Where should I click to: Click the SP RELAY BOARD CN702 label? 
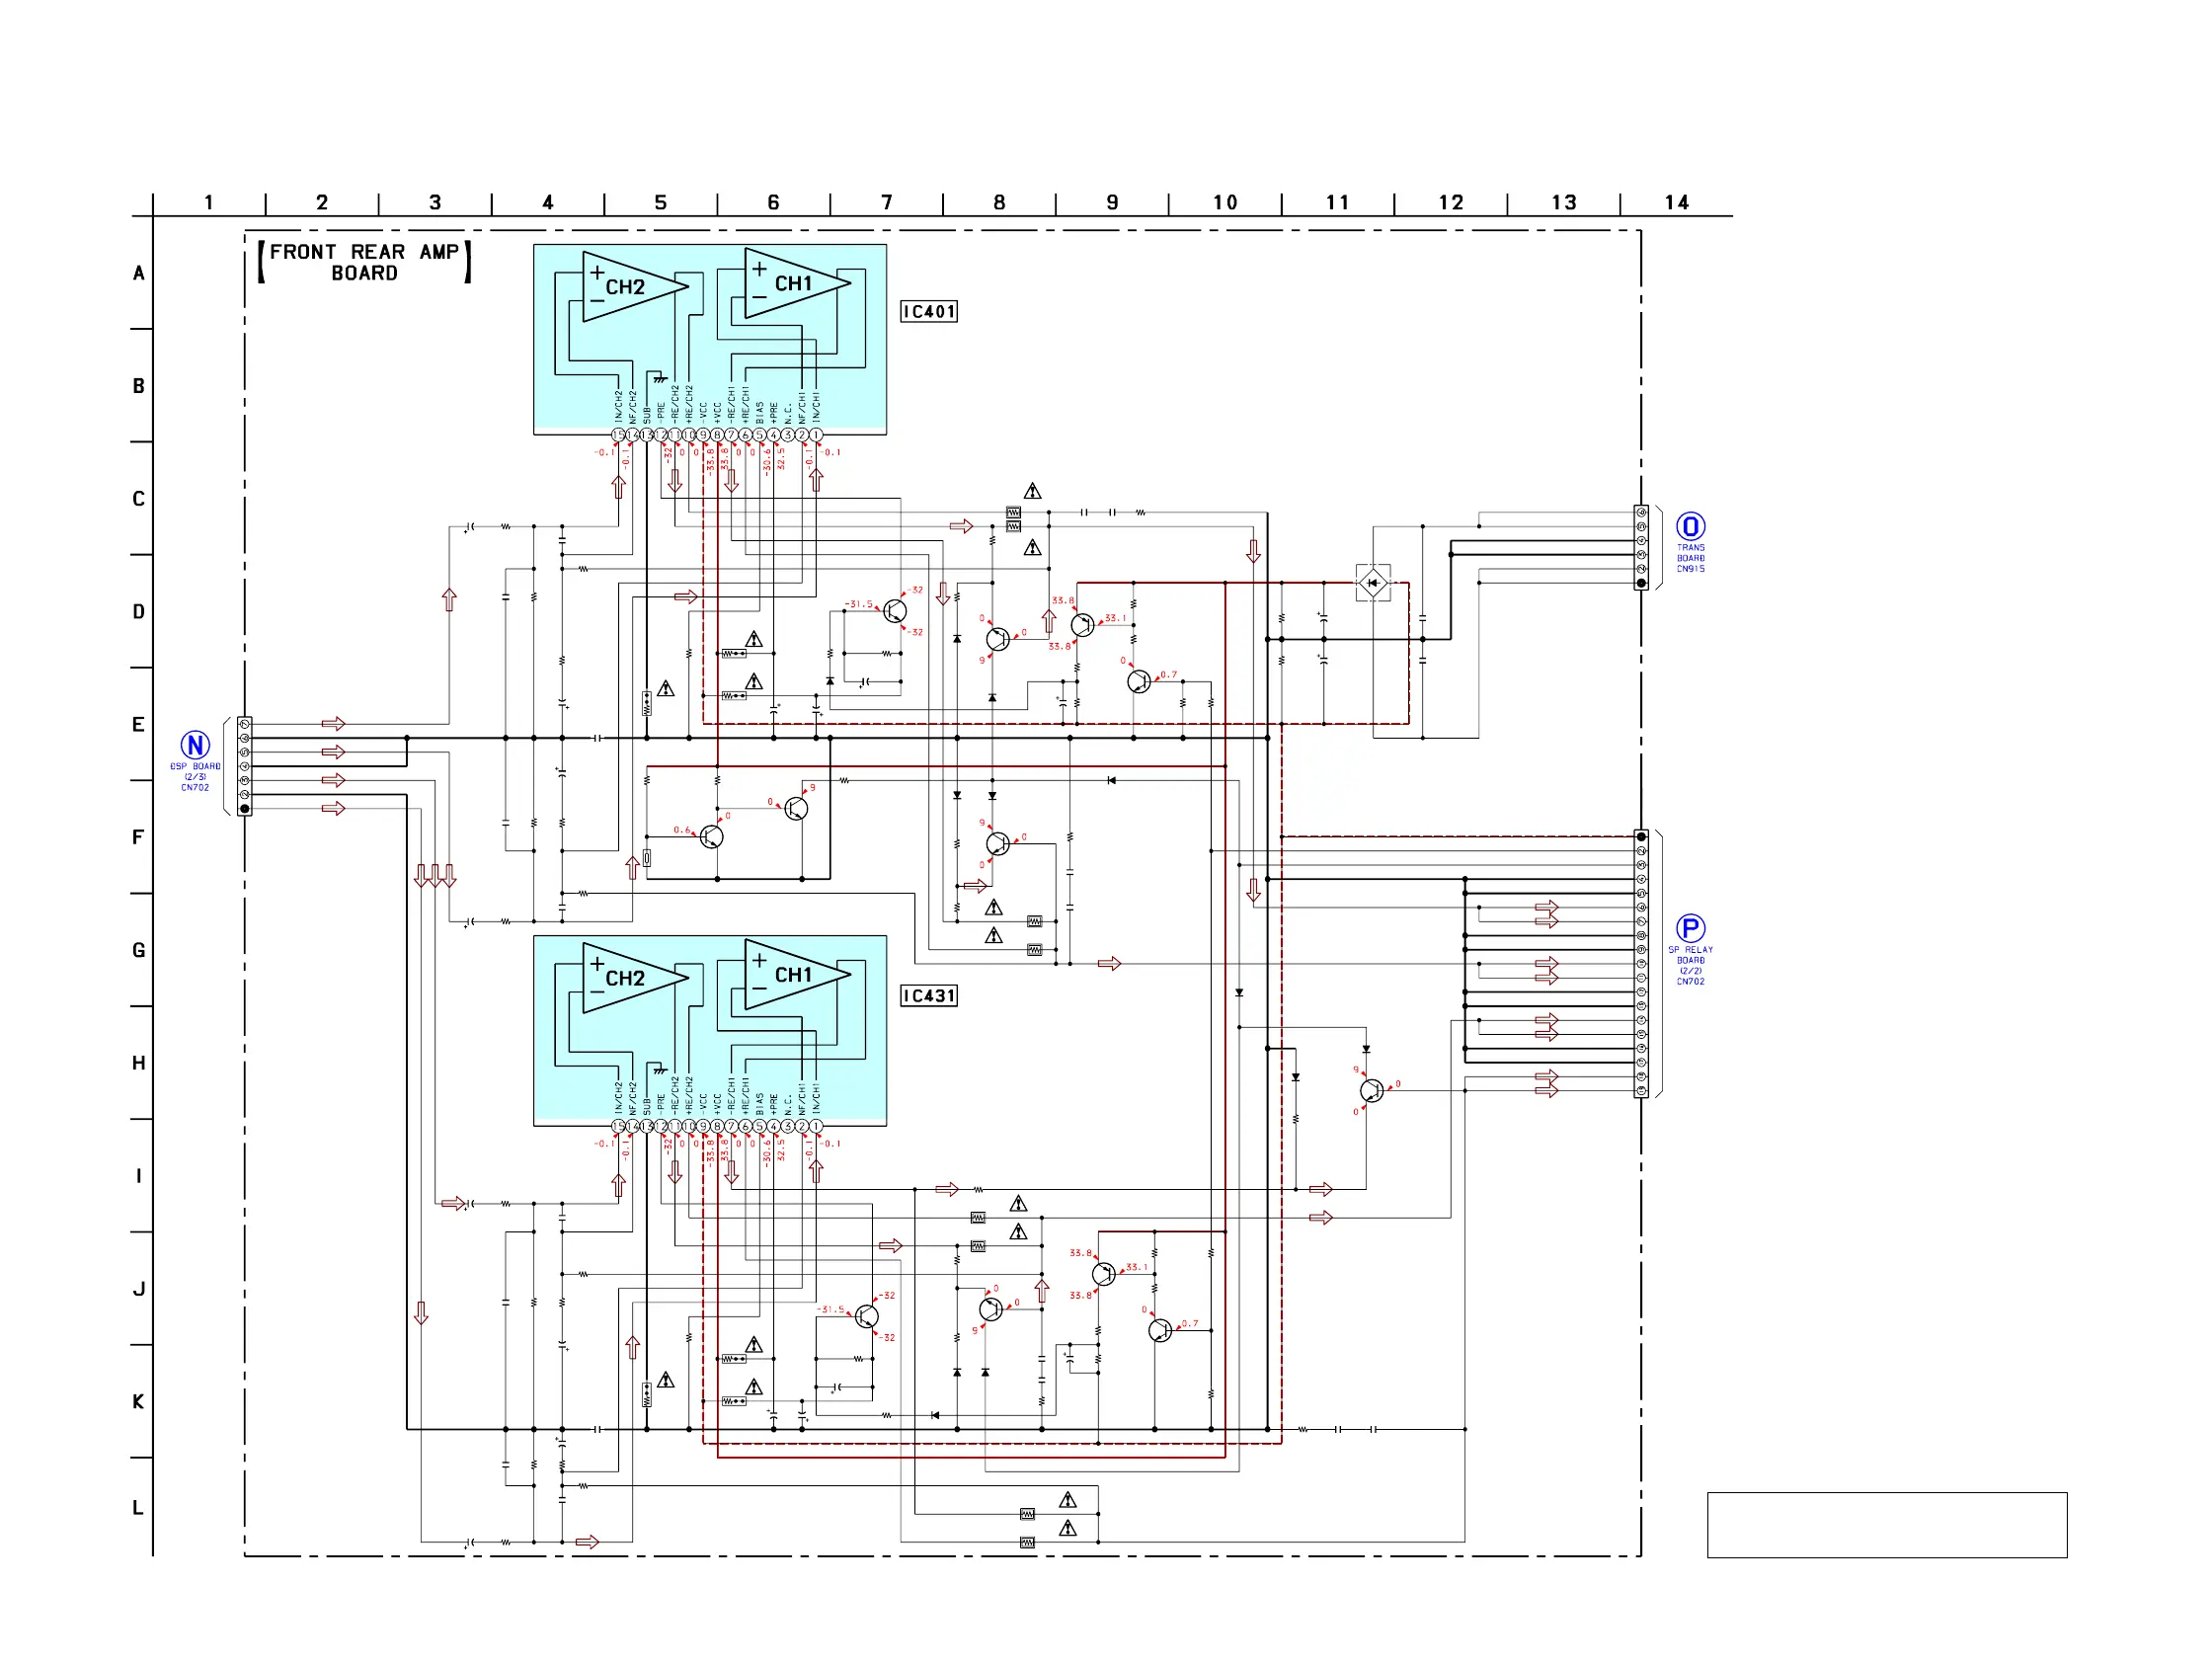pyautogui.click(x=1690, y=965)
